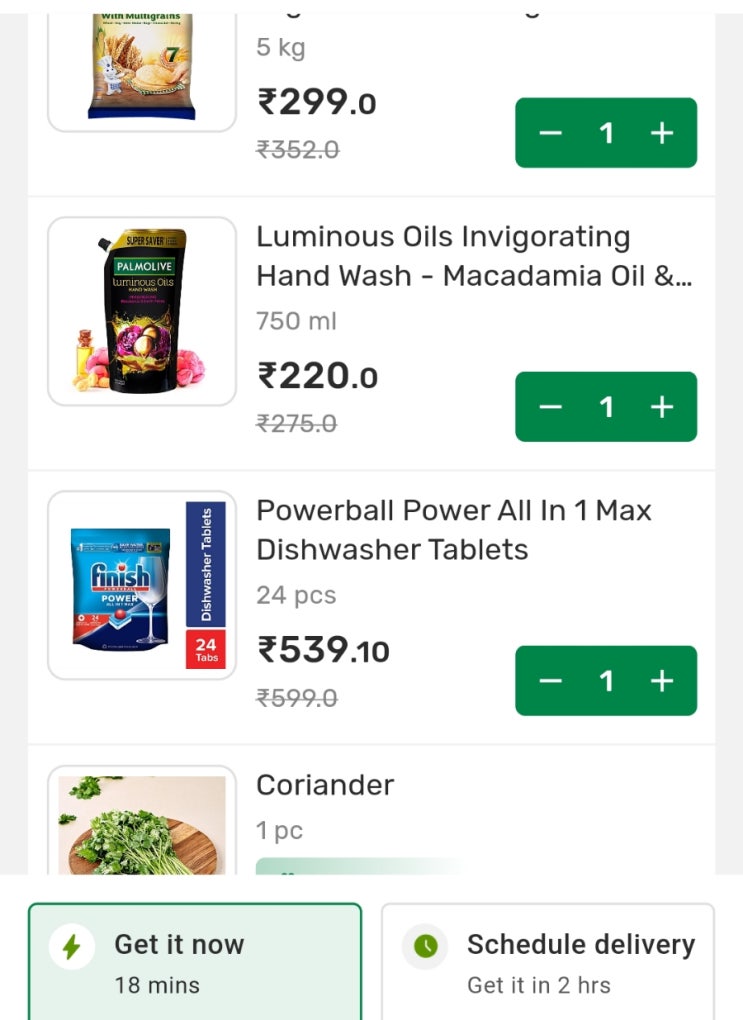Viewport: 743px width, 1020px height.
Task: Open Luminous Oils Invigorating Hand Wash title
Action: [x=473, y=256]
